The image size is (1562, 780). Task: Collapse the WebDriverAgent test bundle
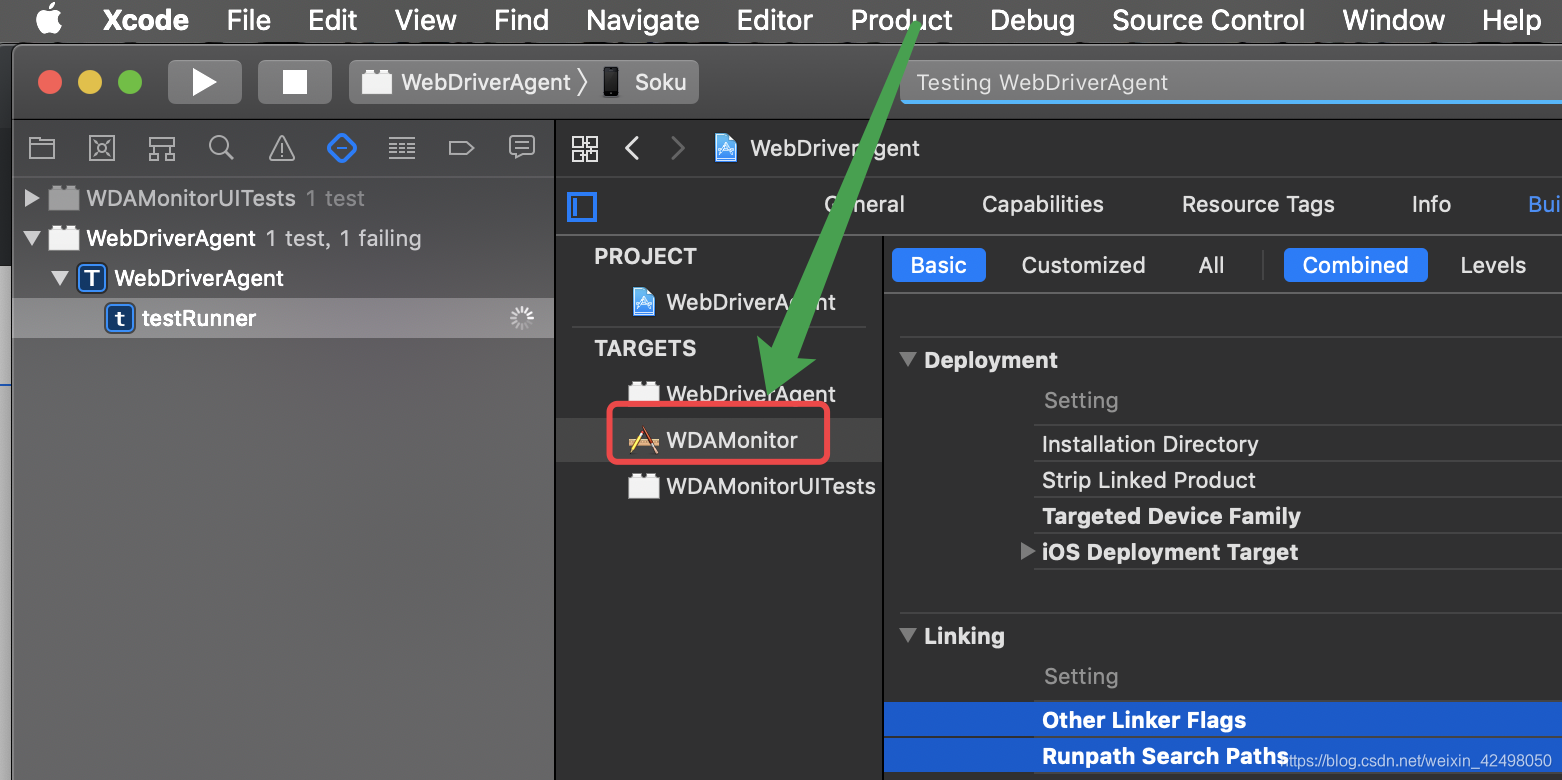(32, 239)
